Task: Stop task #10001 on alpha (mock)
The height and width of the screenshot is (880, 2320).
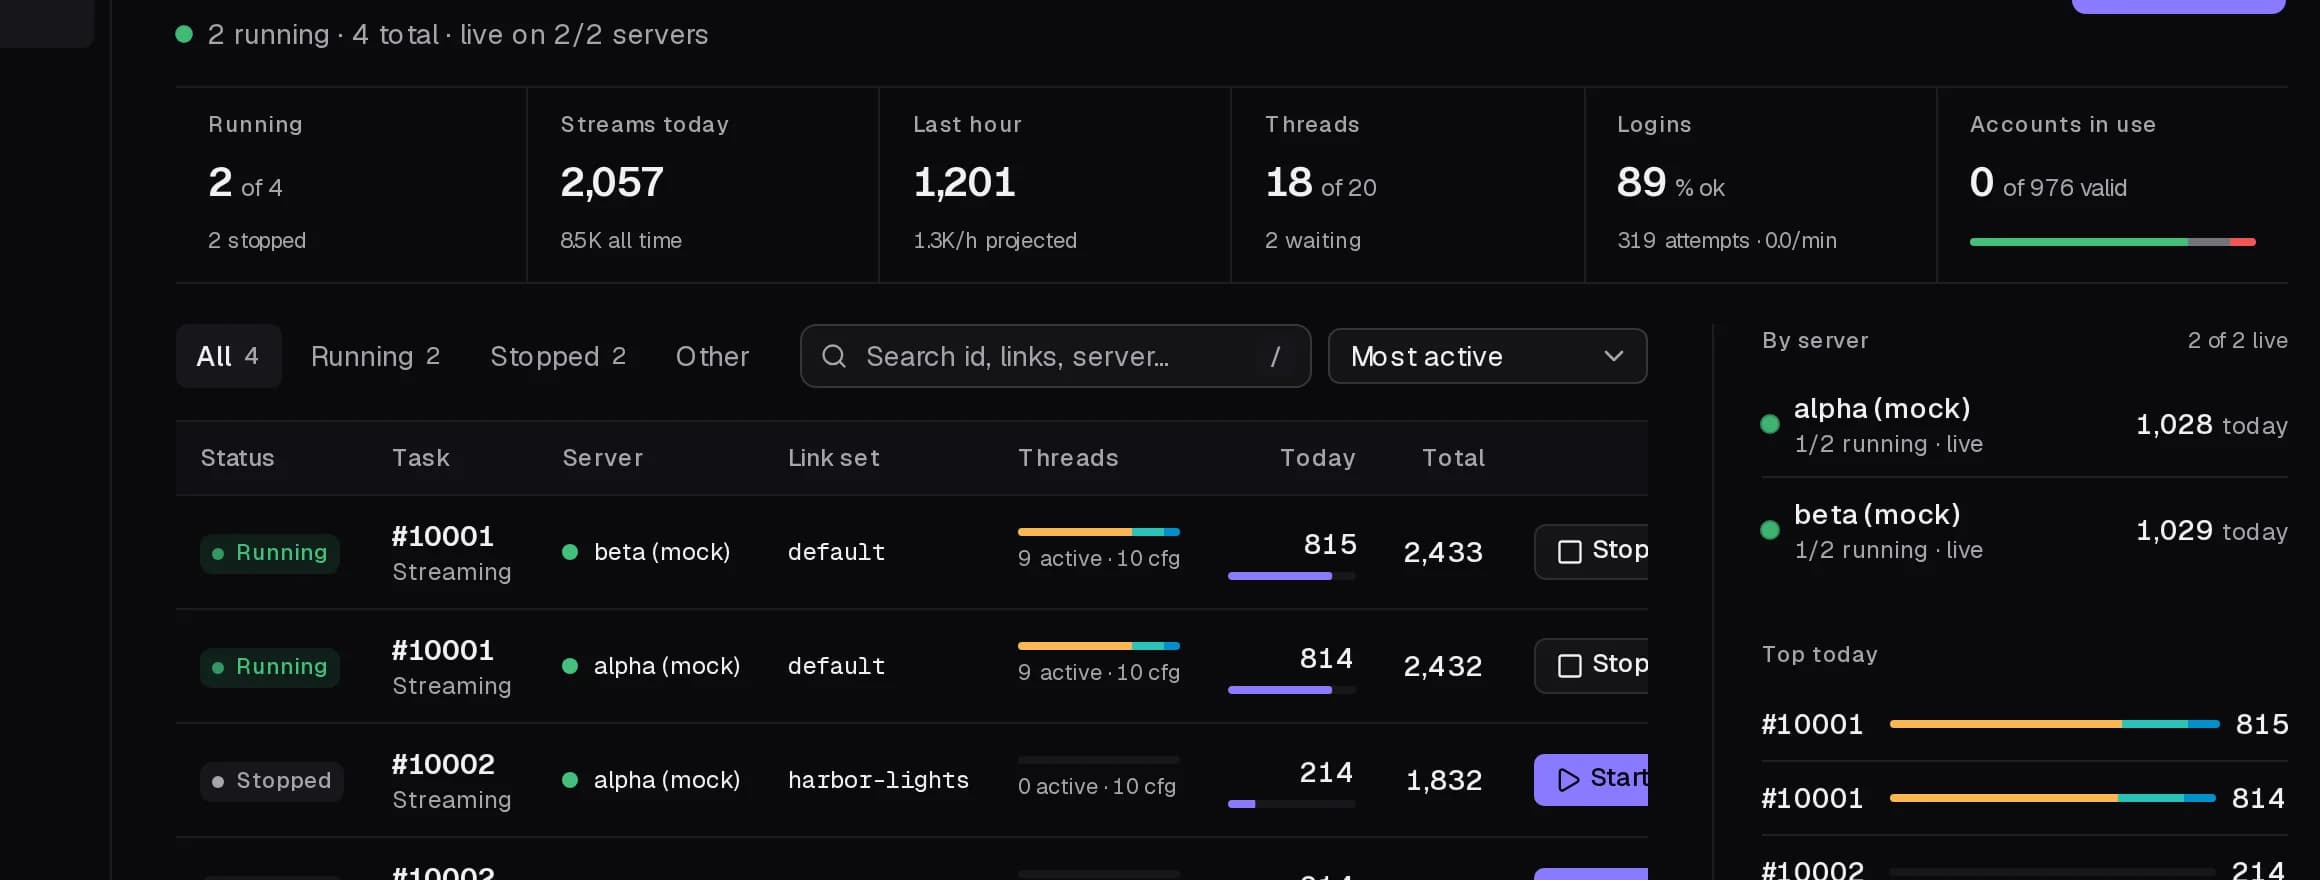Action: click(x=1591, y=665)
